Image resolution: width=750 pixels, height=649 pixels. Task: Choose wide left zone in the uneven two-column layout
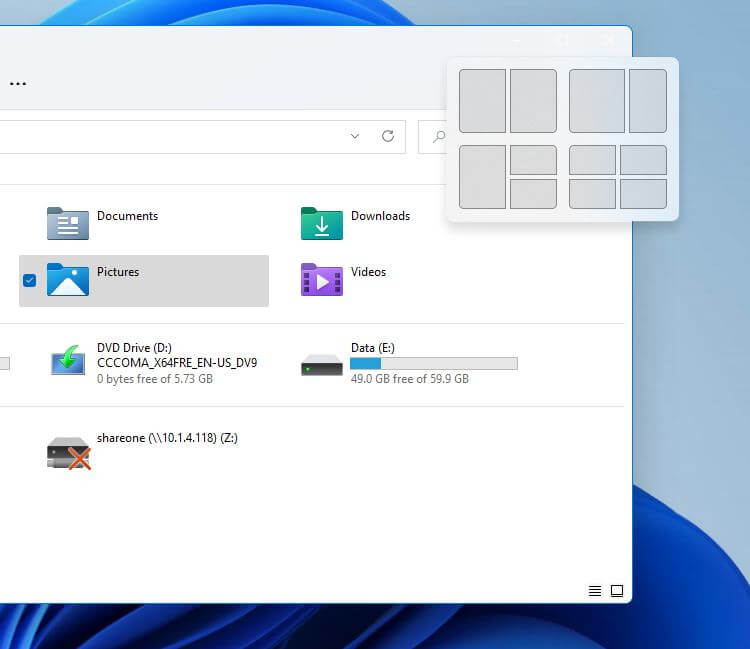coord(596,101)
